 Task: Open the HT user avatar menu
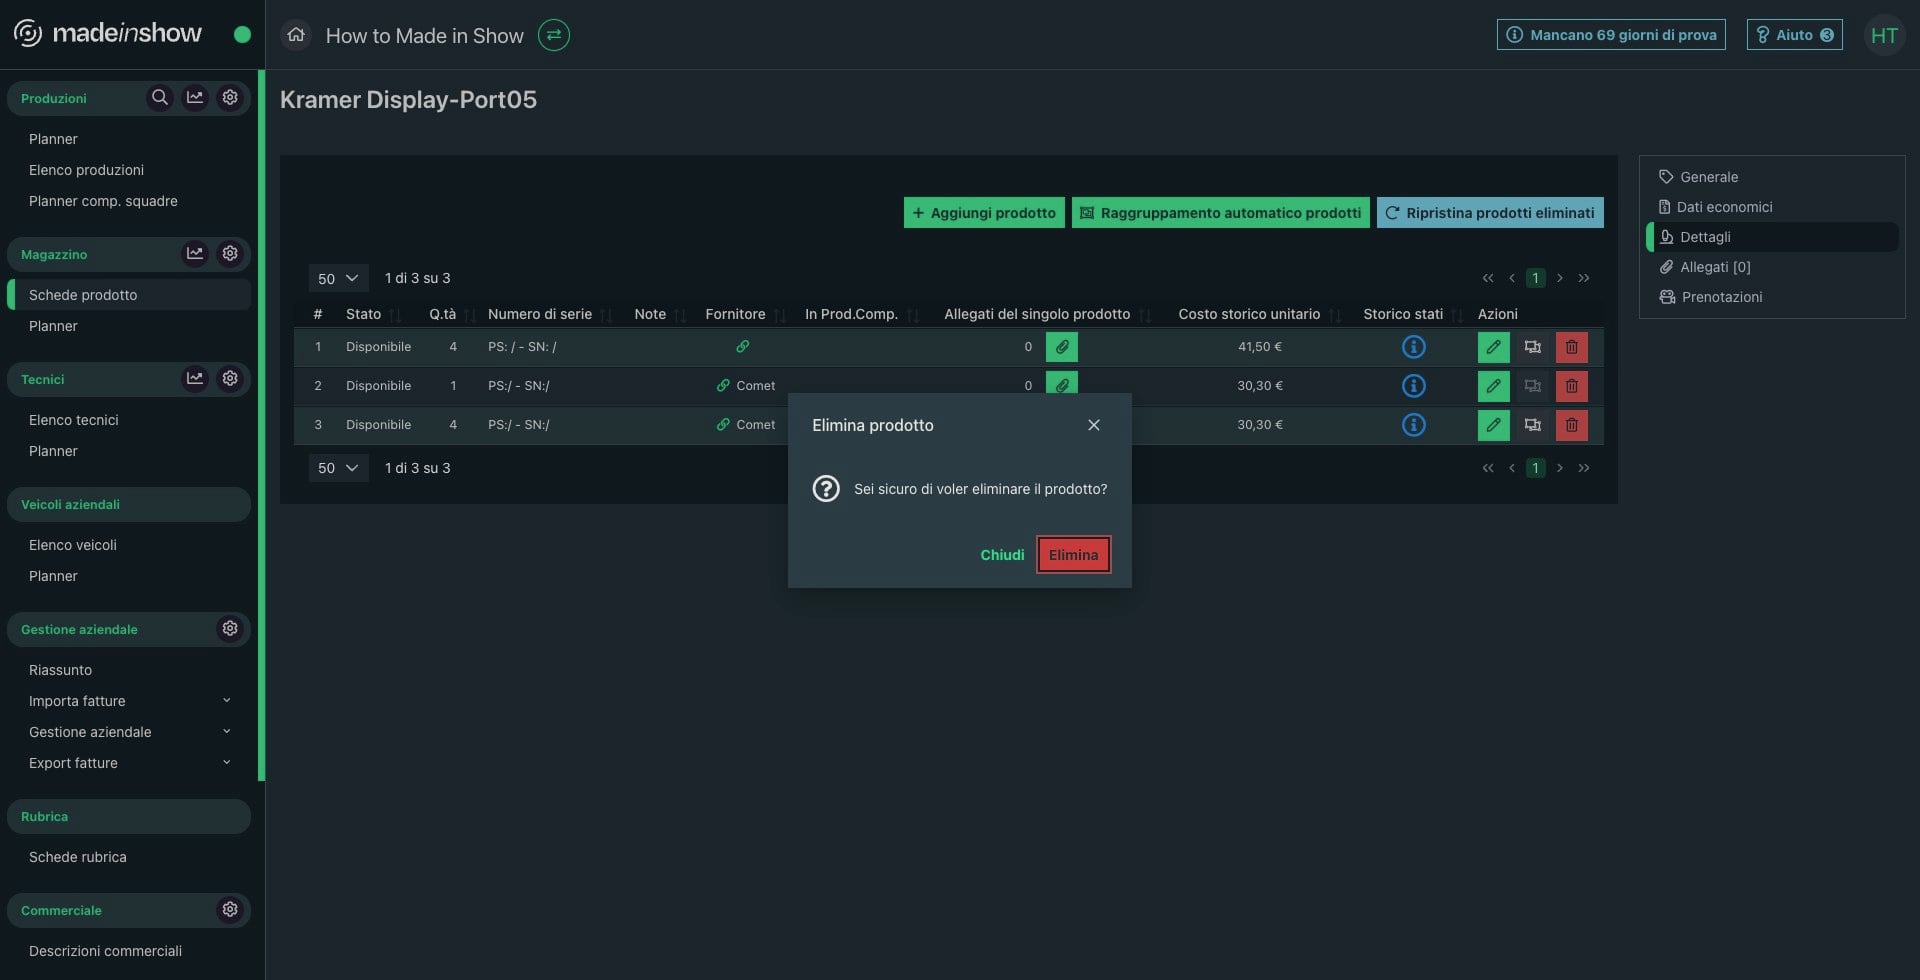(1884, 35)
